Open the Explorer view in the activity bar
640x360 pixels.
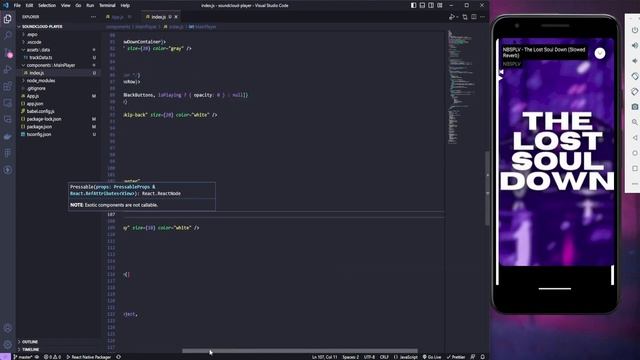click(x=7, y=19)
